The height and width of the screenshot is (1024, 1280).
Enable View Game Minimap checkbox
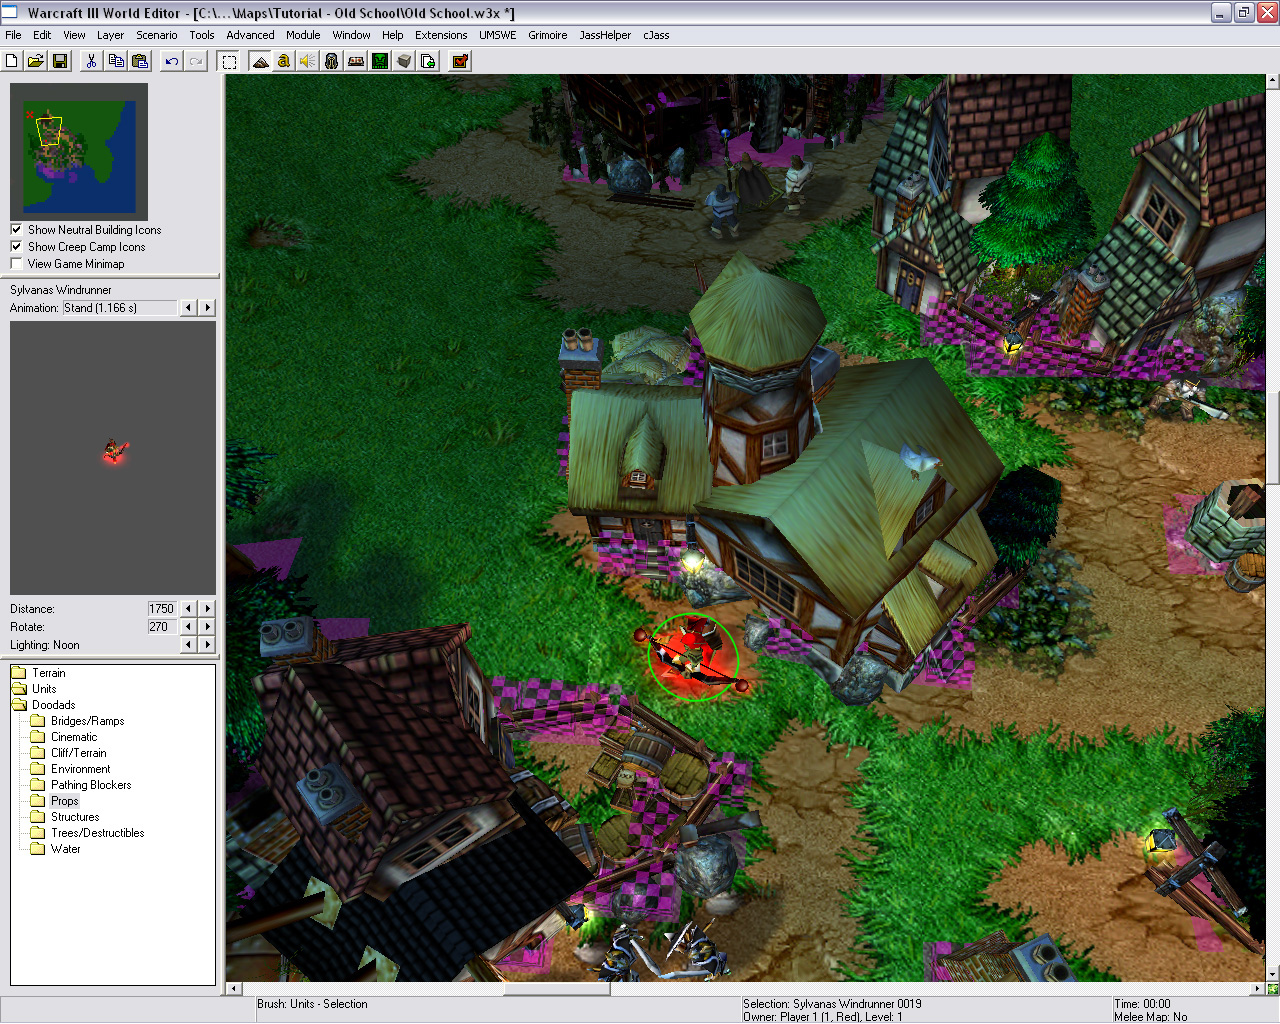(x=16, y=263)
